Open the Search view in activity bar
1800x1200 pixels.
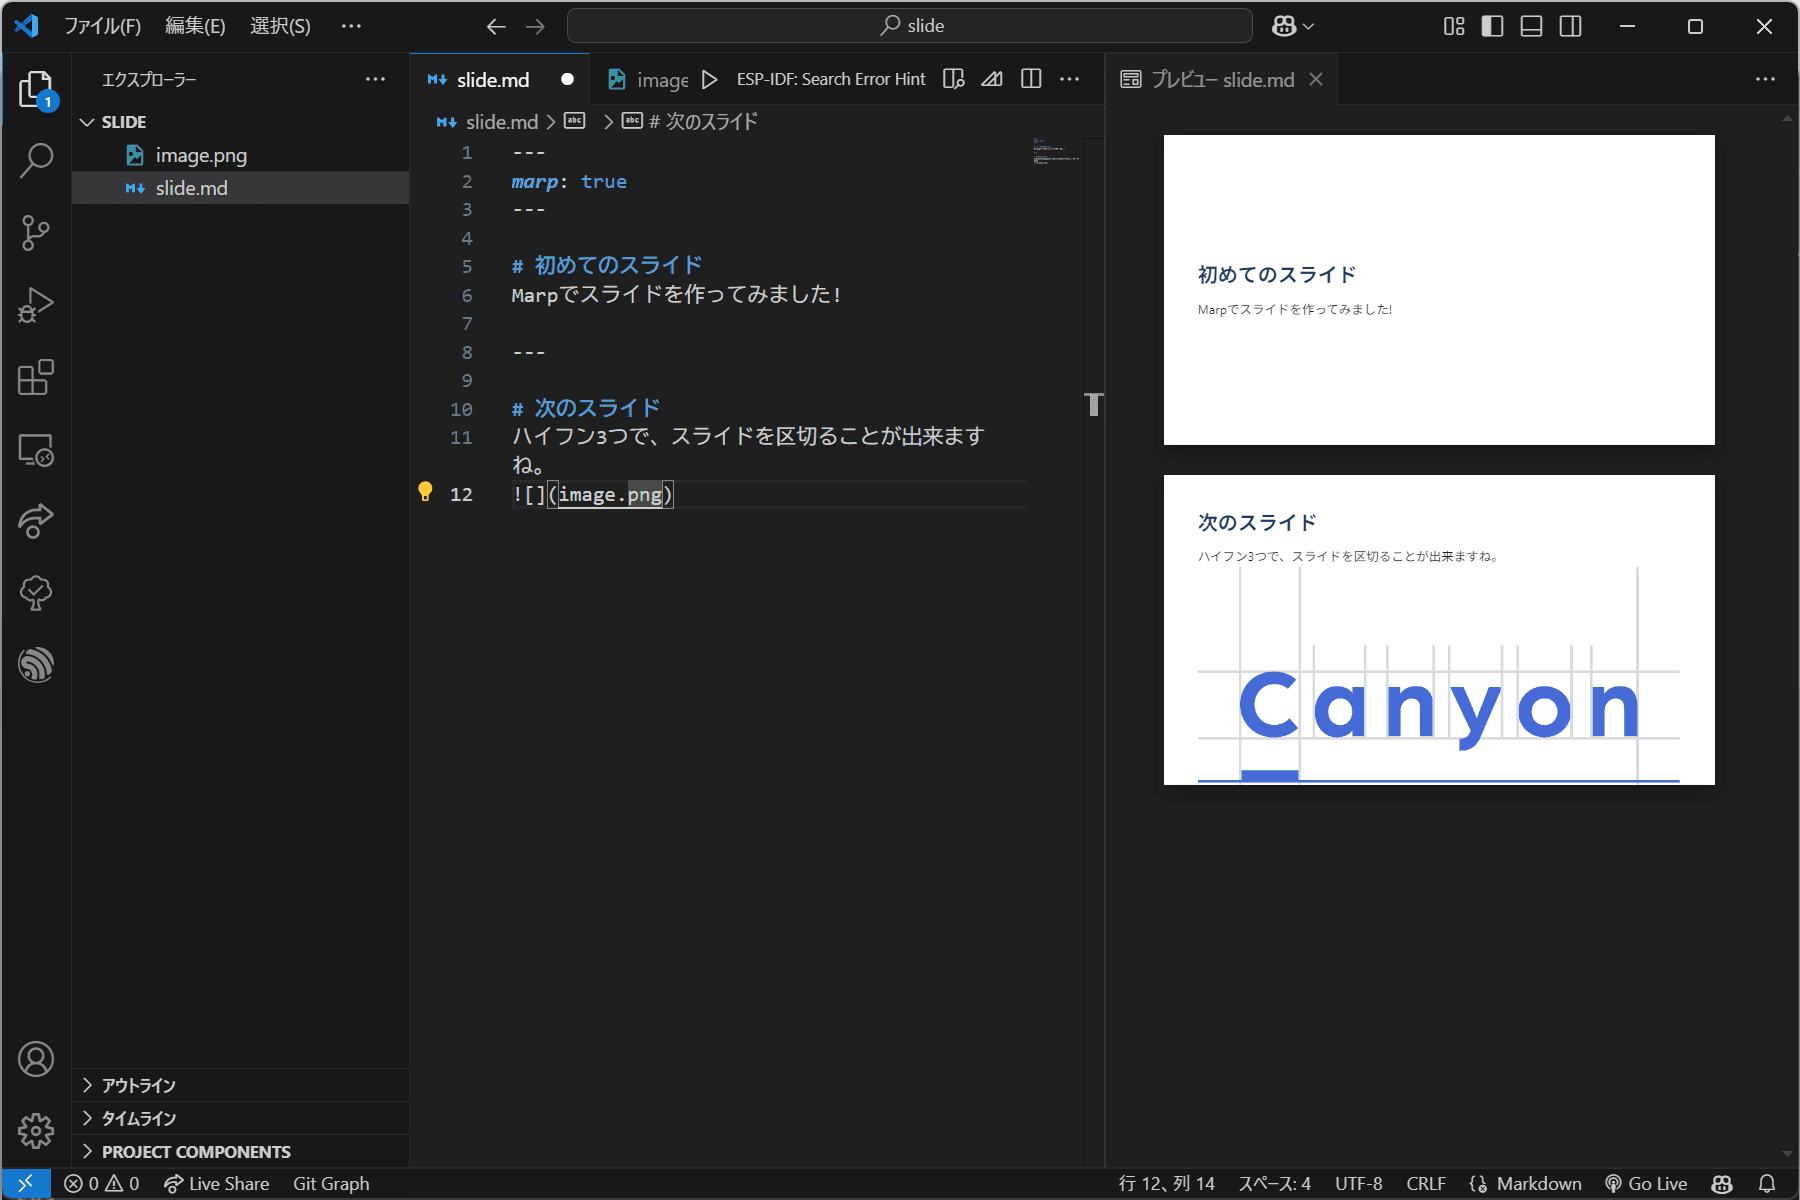tap(36, 160)
